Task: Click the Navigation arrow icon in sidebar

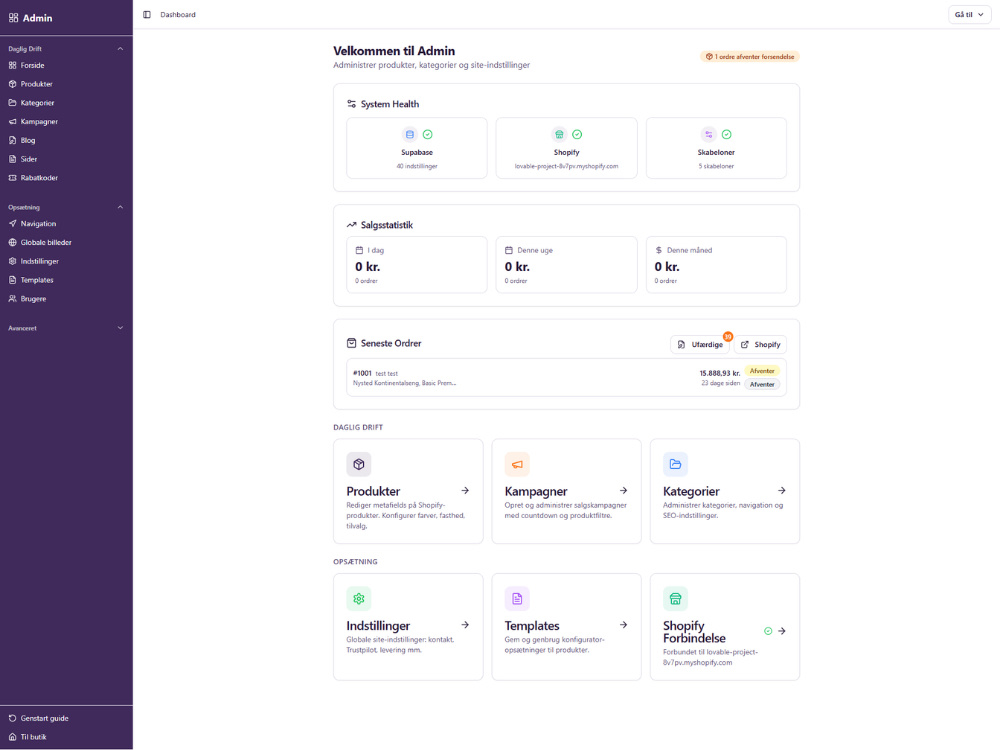Action: point(12,224)
